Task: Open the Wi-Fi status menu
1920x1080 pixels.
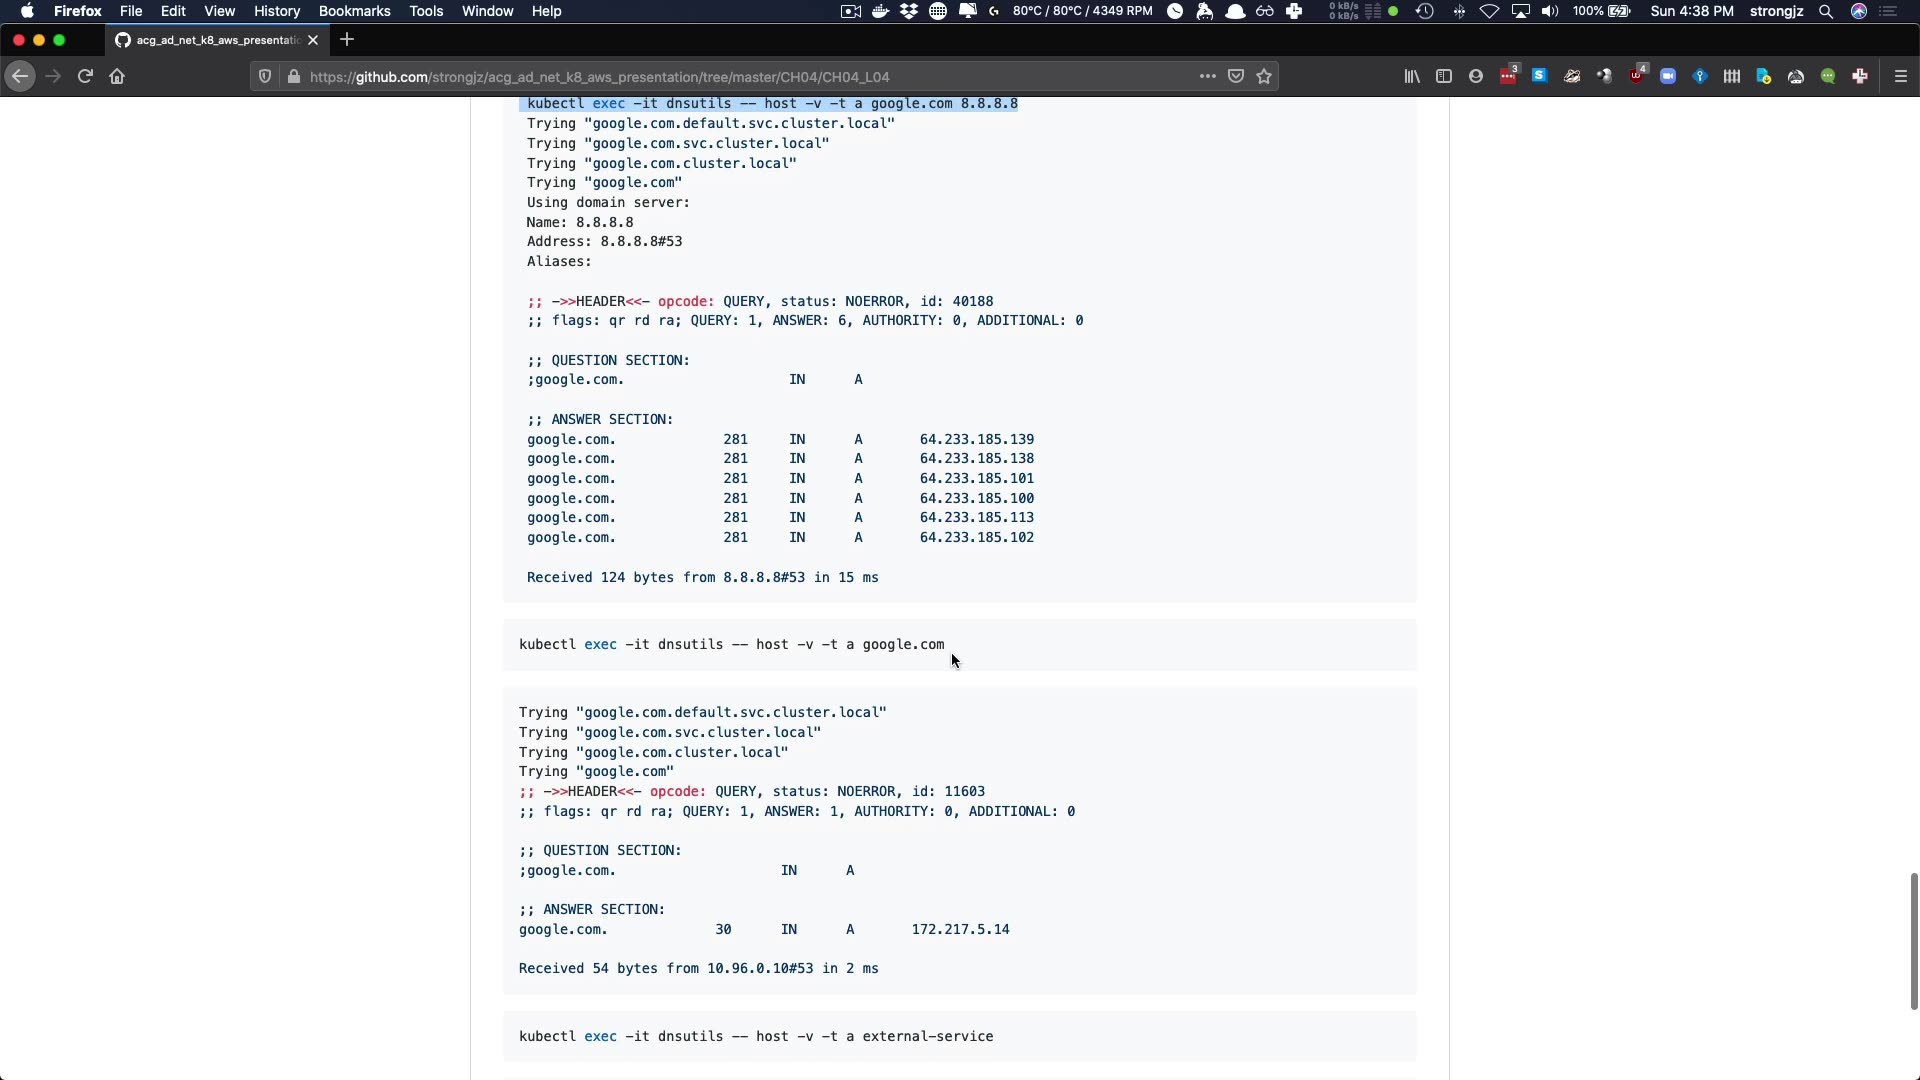Action: [x=1490, y=11]
